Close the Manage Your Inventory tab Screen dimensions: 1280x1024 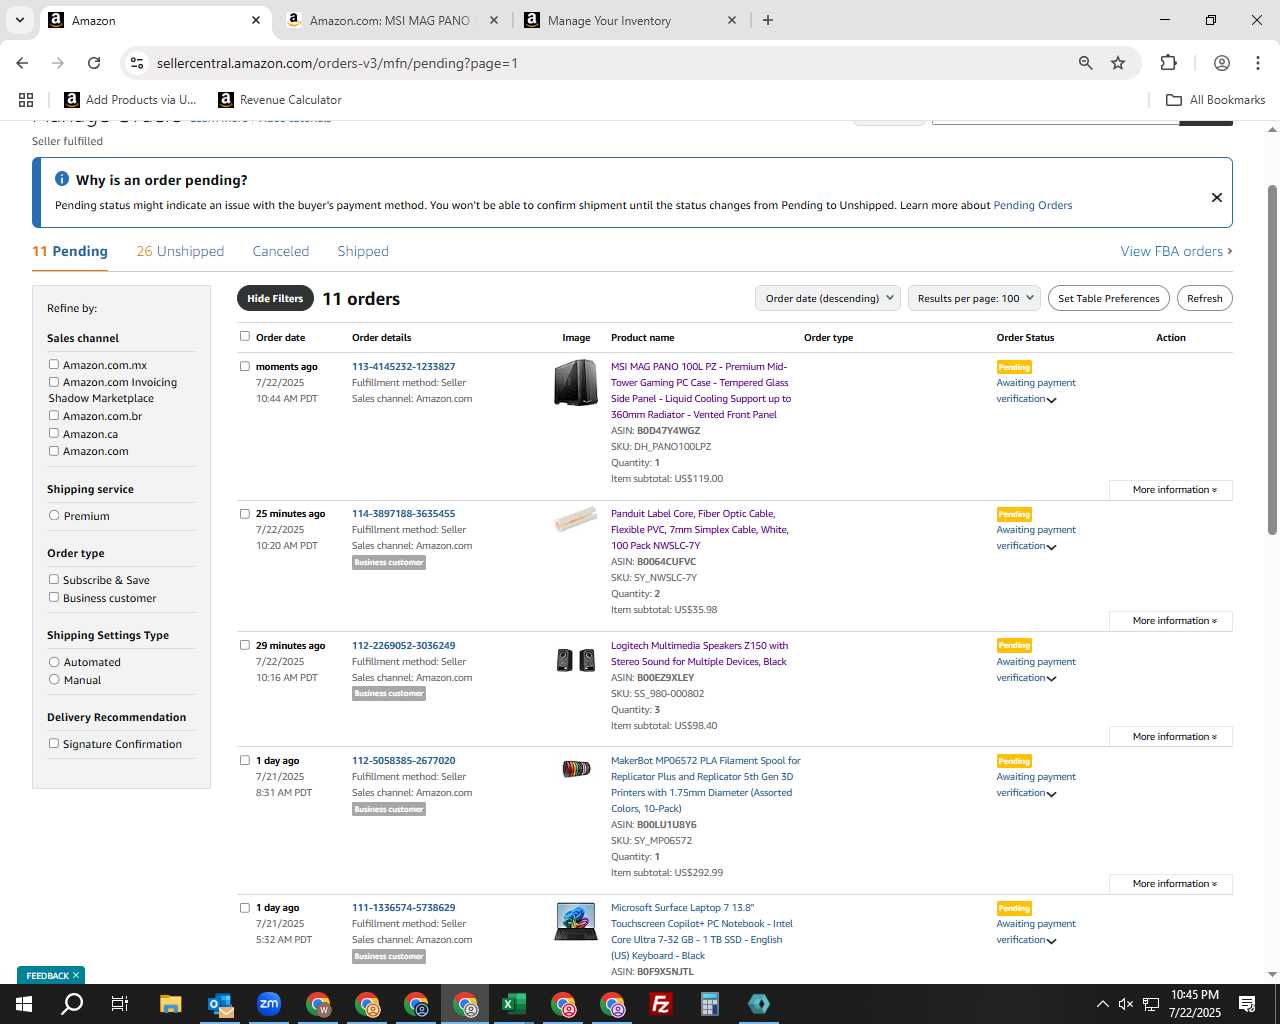click(x=731, y=20)
